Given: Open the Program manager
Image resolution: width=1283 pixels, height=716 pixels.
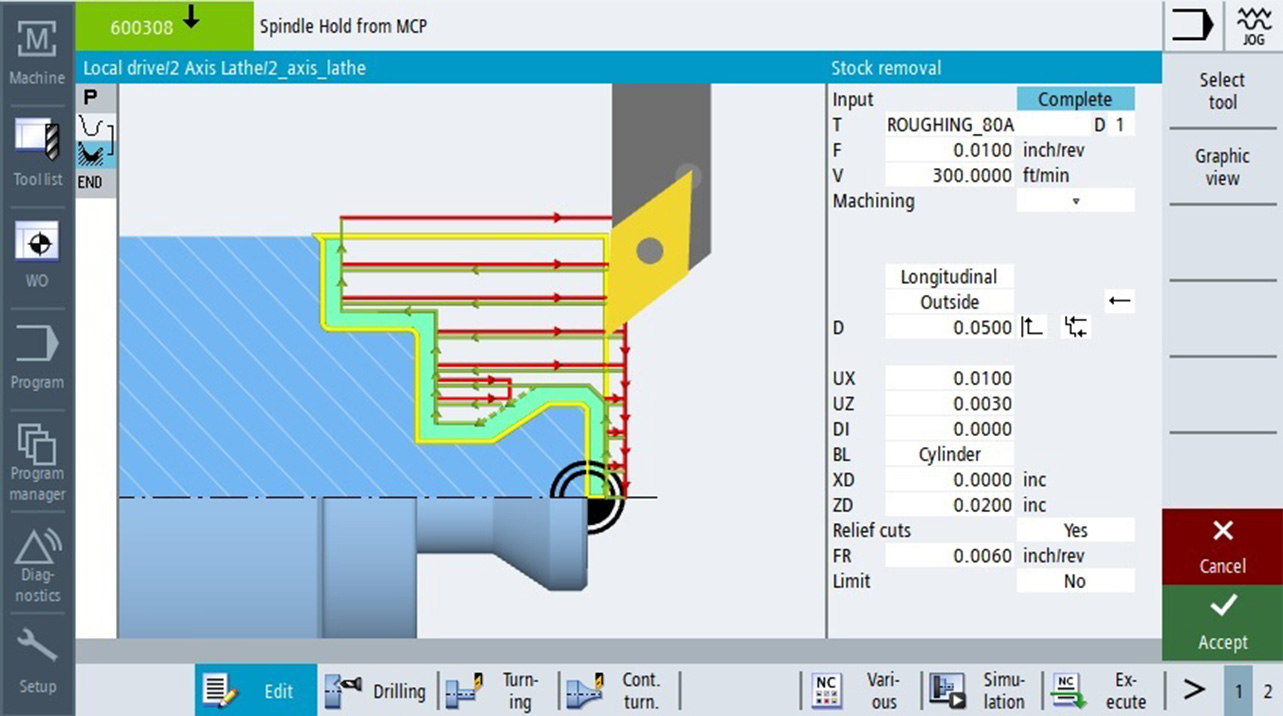Looking at the screenshot, I should pyautogui.click(x=37, y=460).
